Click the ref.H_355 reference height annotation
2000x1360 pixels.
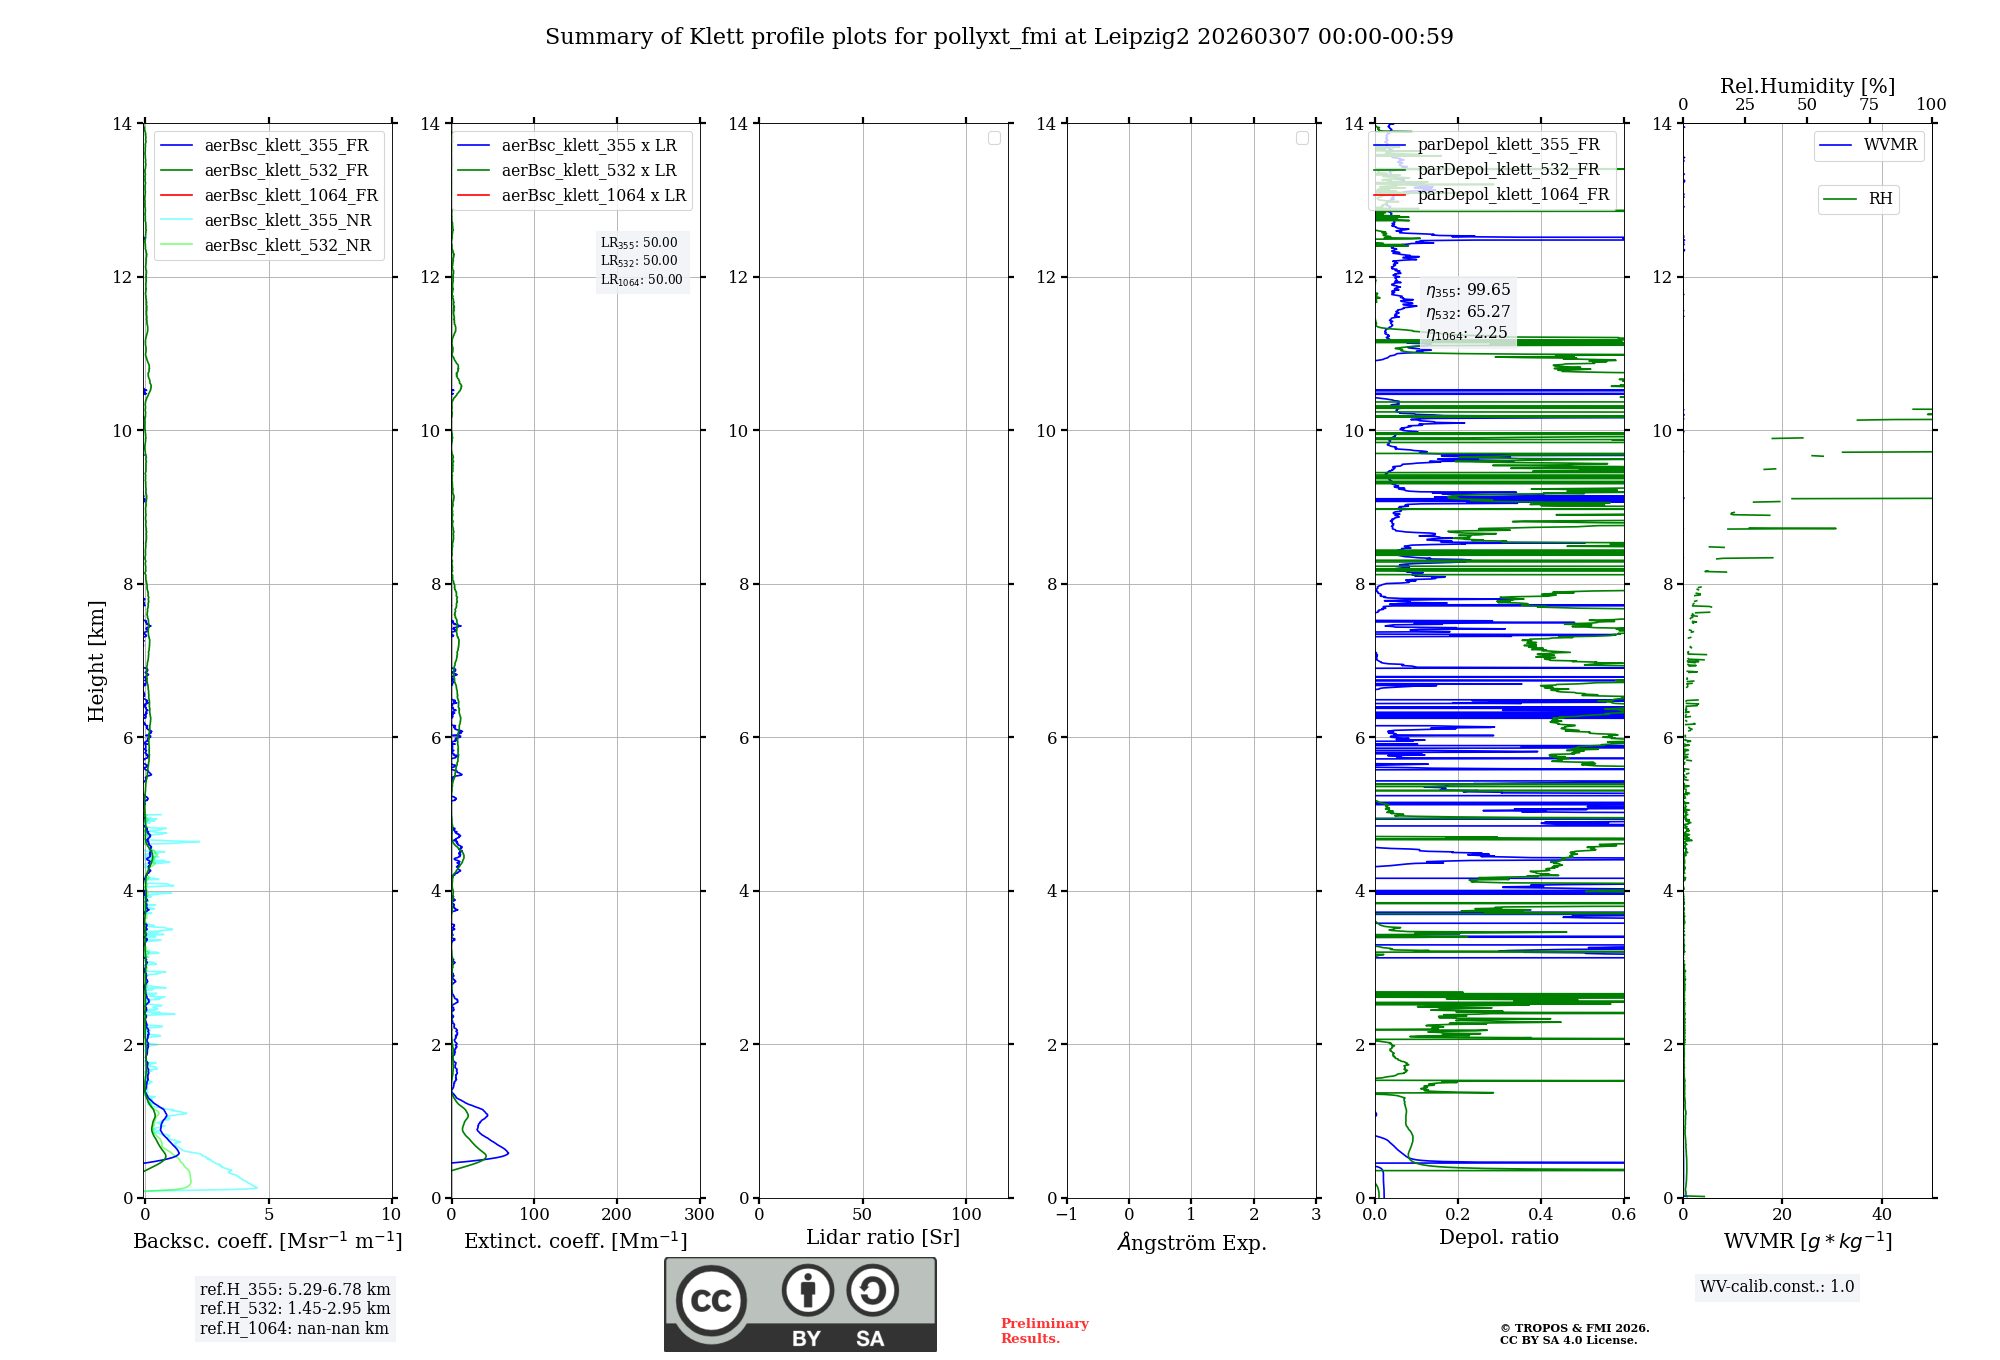295,1289
